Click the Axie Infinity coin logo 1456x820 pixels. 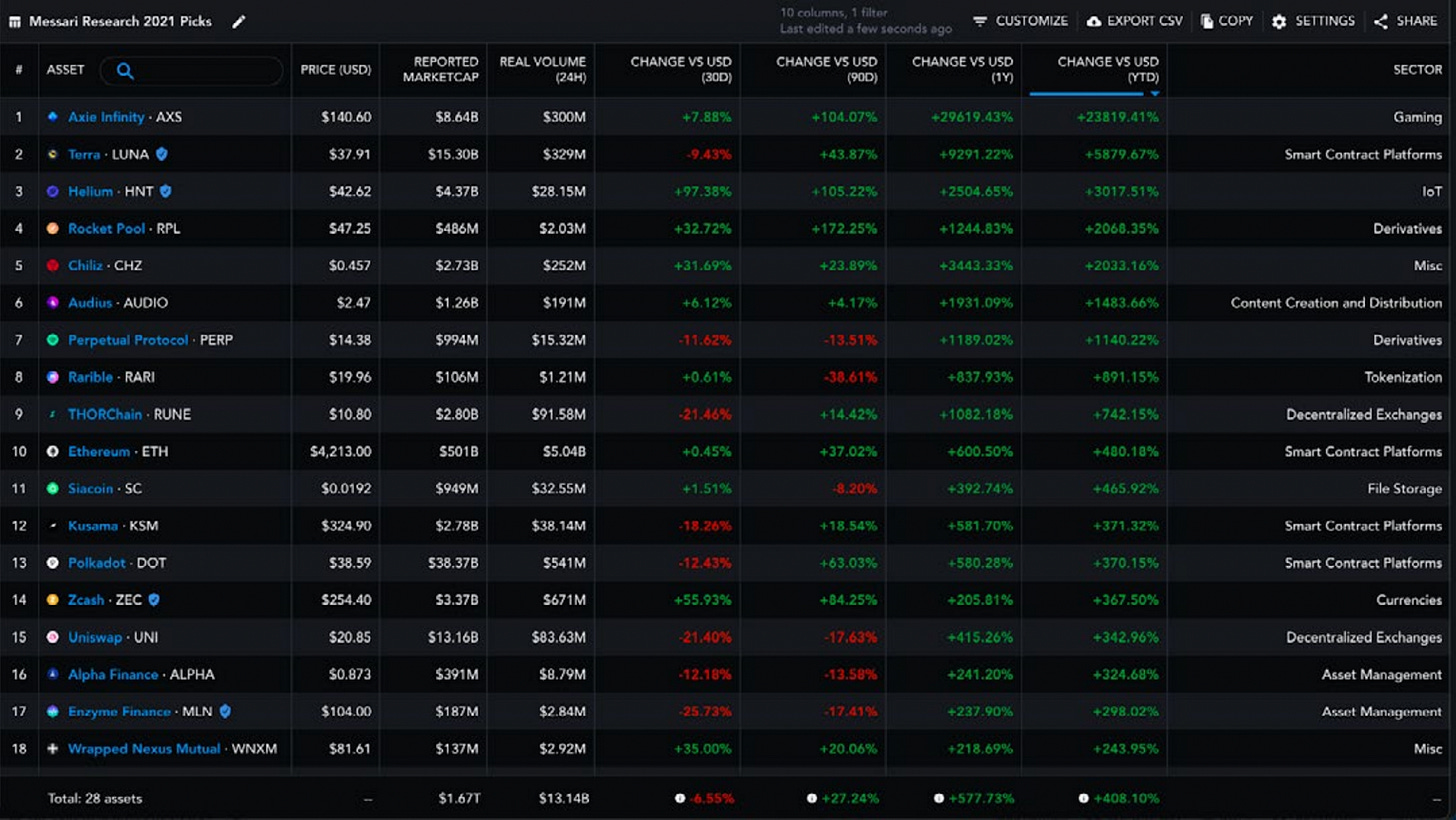click(53, 117)
